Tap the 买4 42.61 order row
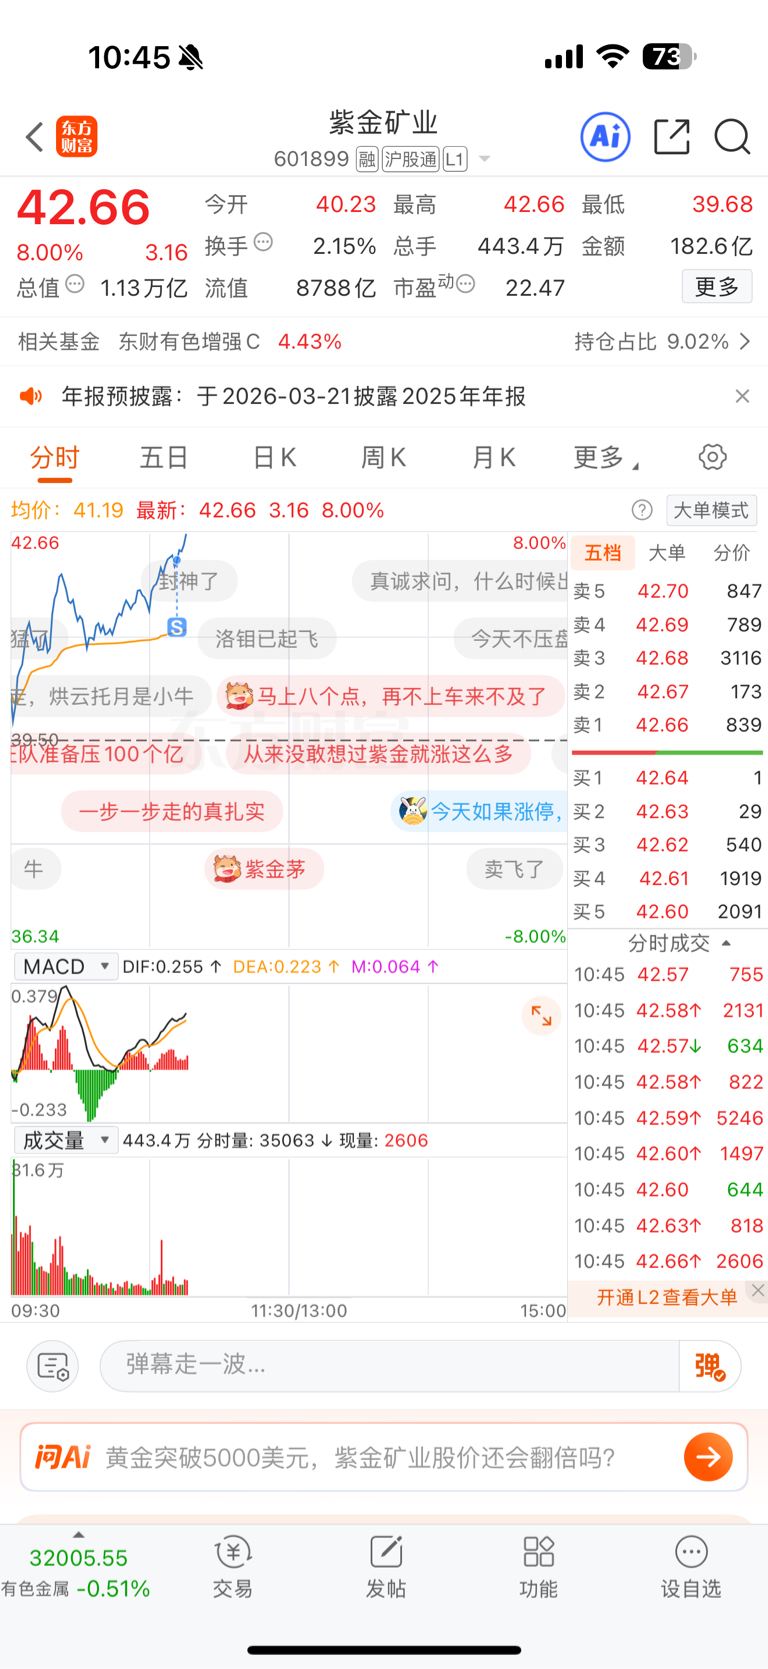The image size is (768, 1669). pos(667,878)
